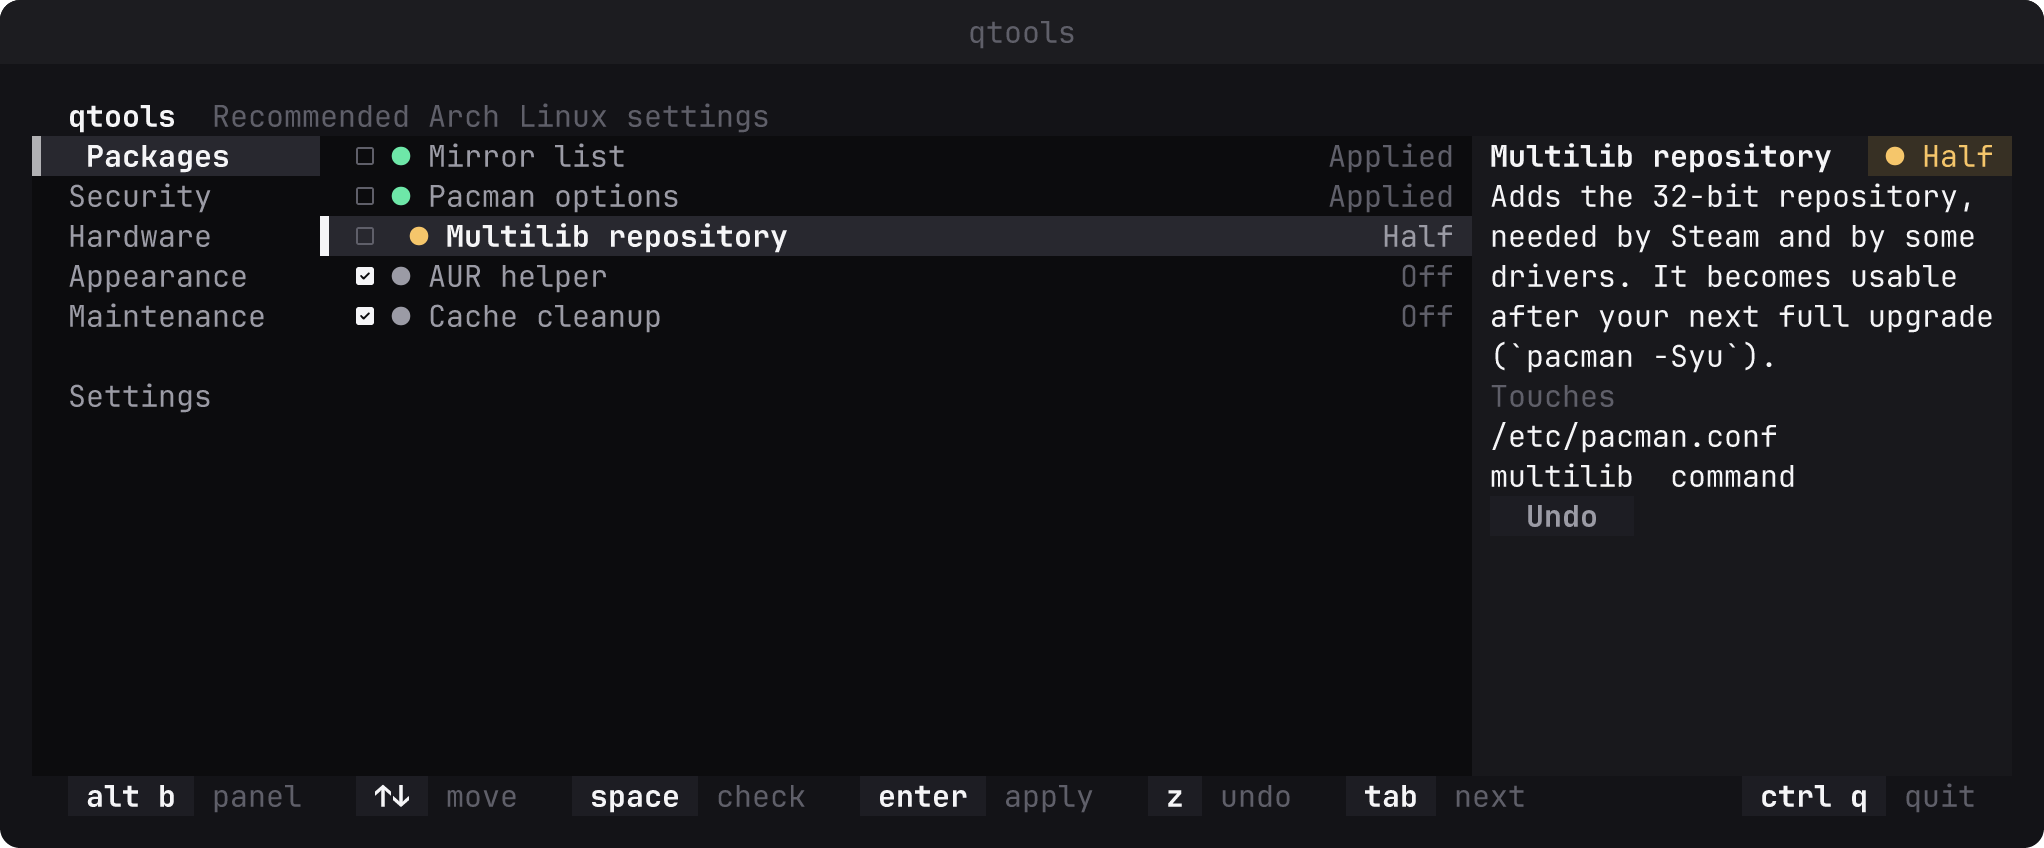
Task: Select the AUR helper row label
Action: click(518, 276)
